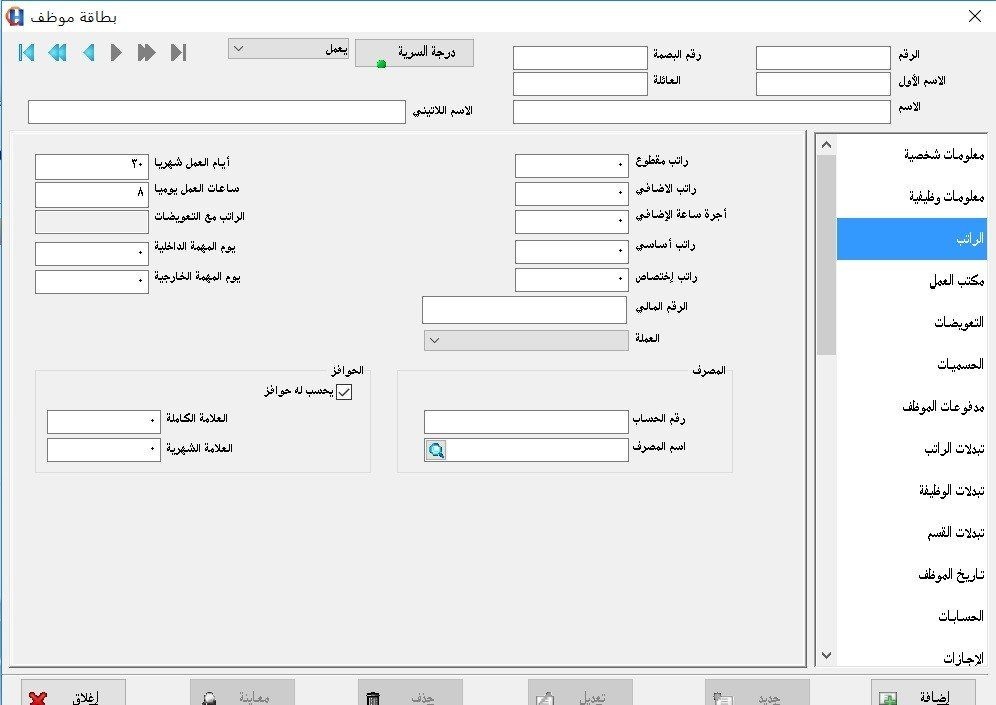This screenshot has width=996, height=705.
Task: Toggle the يحسب له حوافز checkbox
Action: pos(344,392)
